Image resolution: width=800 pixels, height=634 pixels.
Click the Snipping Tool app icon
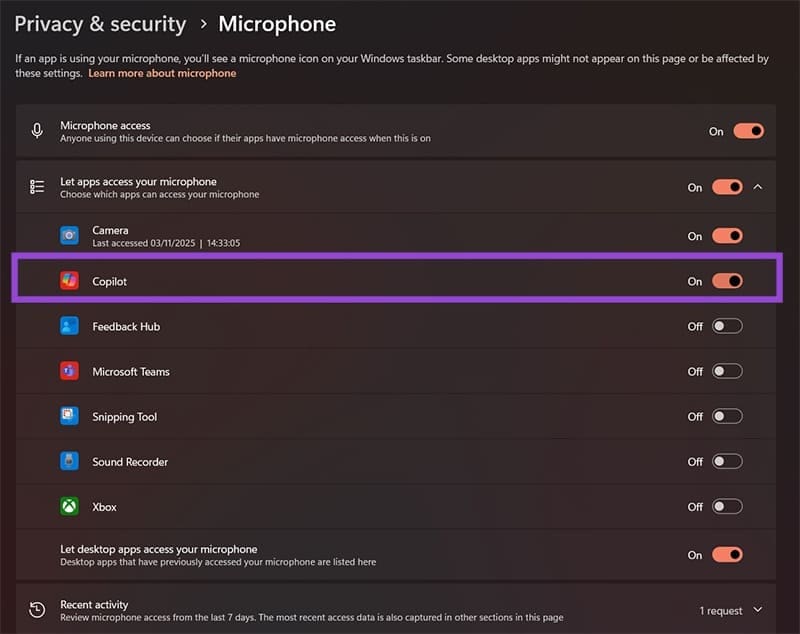(x=69, y=416)
